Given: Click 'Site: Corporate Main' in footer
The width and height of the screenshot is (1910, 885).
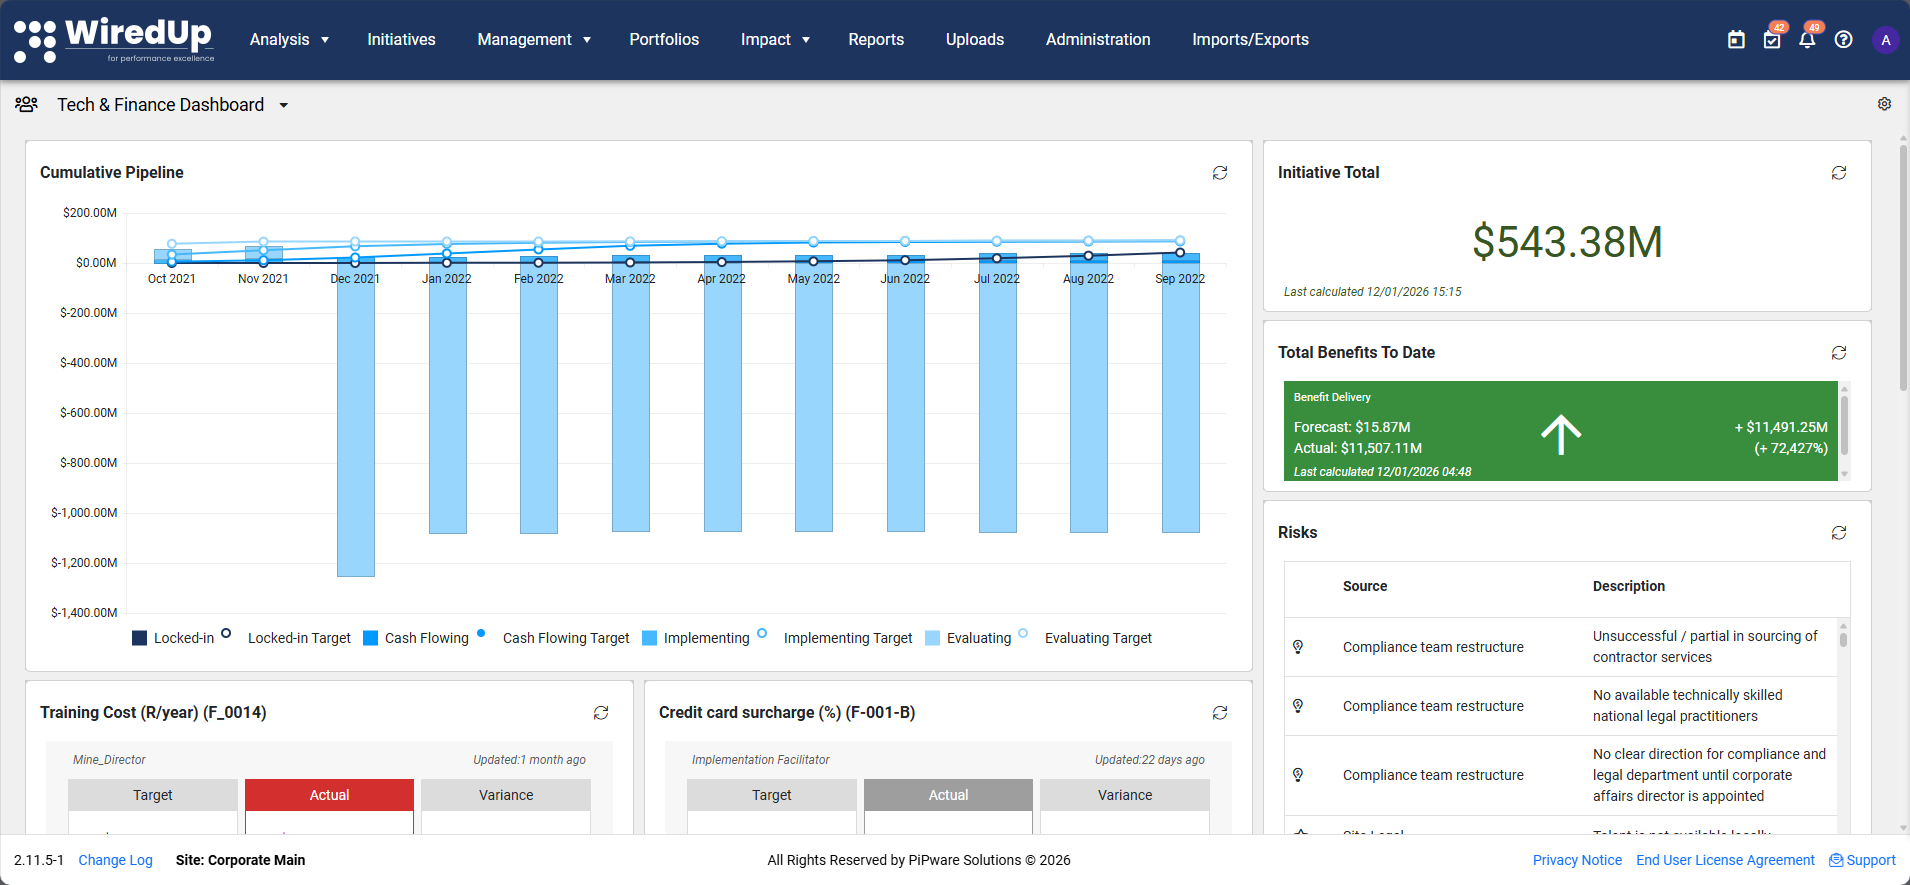Looking at the screenshot, I should 241,860.
